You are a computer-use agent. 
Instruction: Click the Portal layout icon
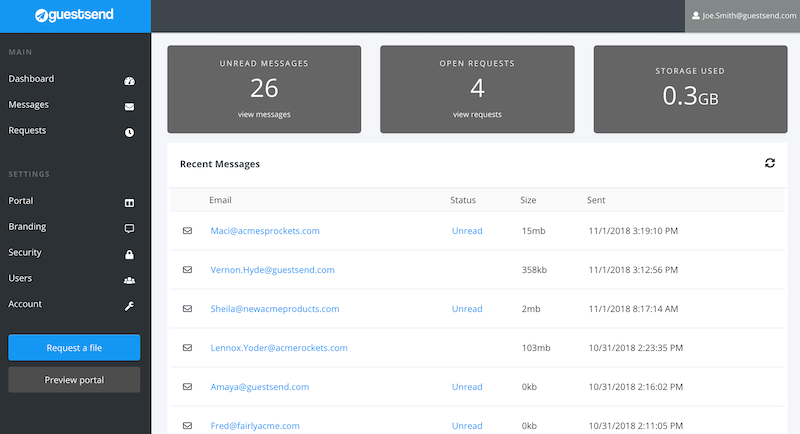click(130, 203)
